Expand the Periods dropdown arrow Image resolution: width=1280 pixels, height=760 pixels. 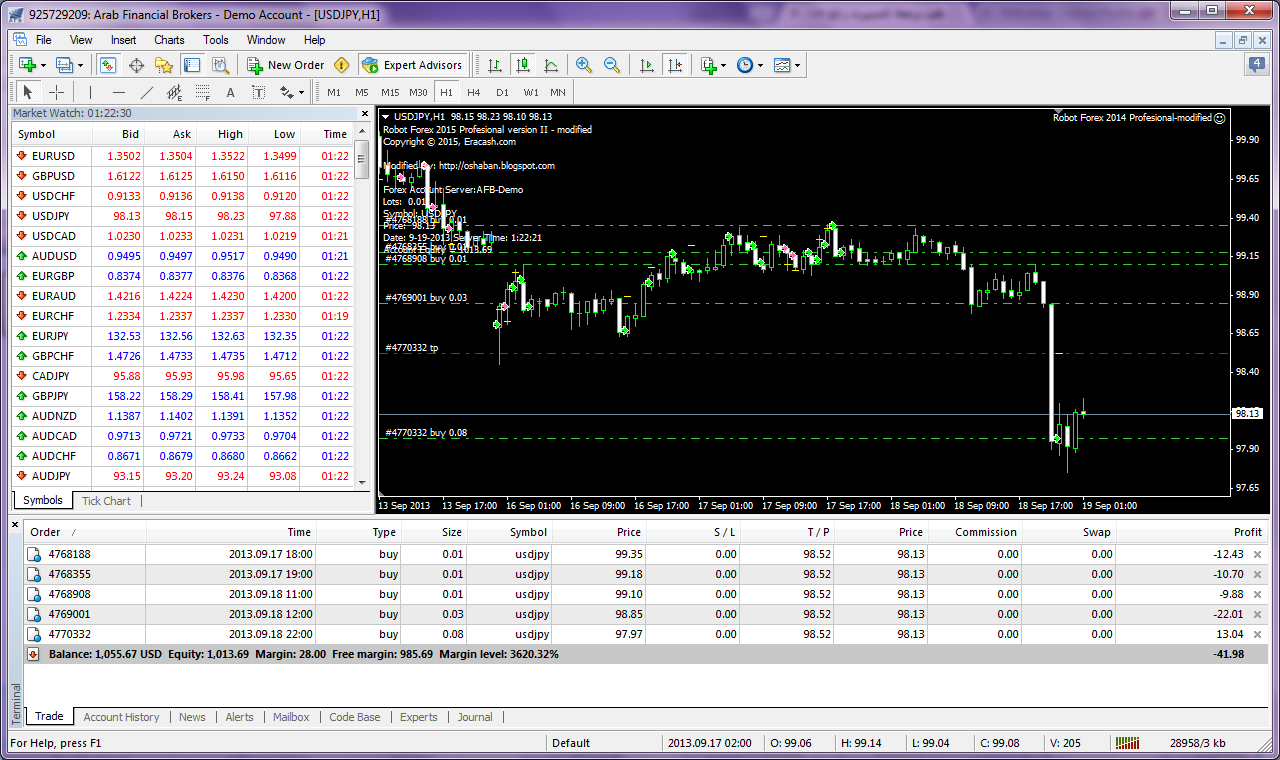760,65
